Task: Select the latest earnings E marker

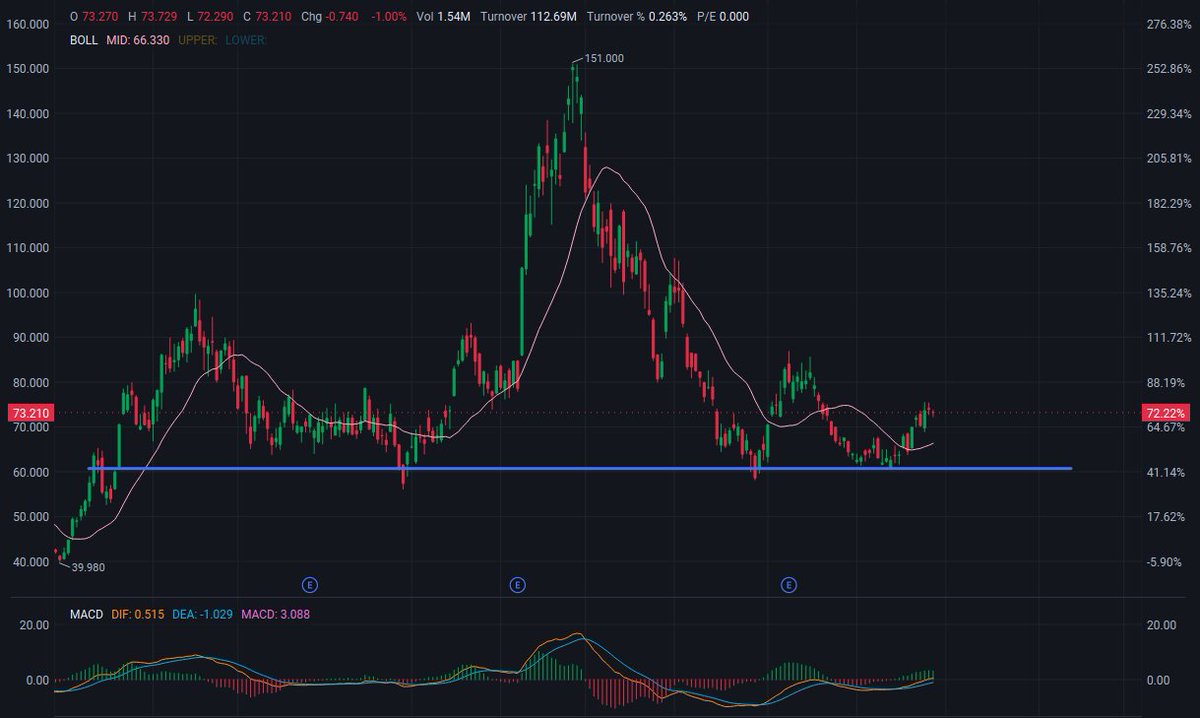Action: click(x=789, y=583)
